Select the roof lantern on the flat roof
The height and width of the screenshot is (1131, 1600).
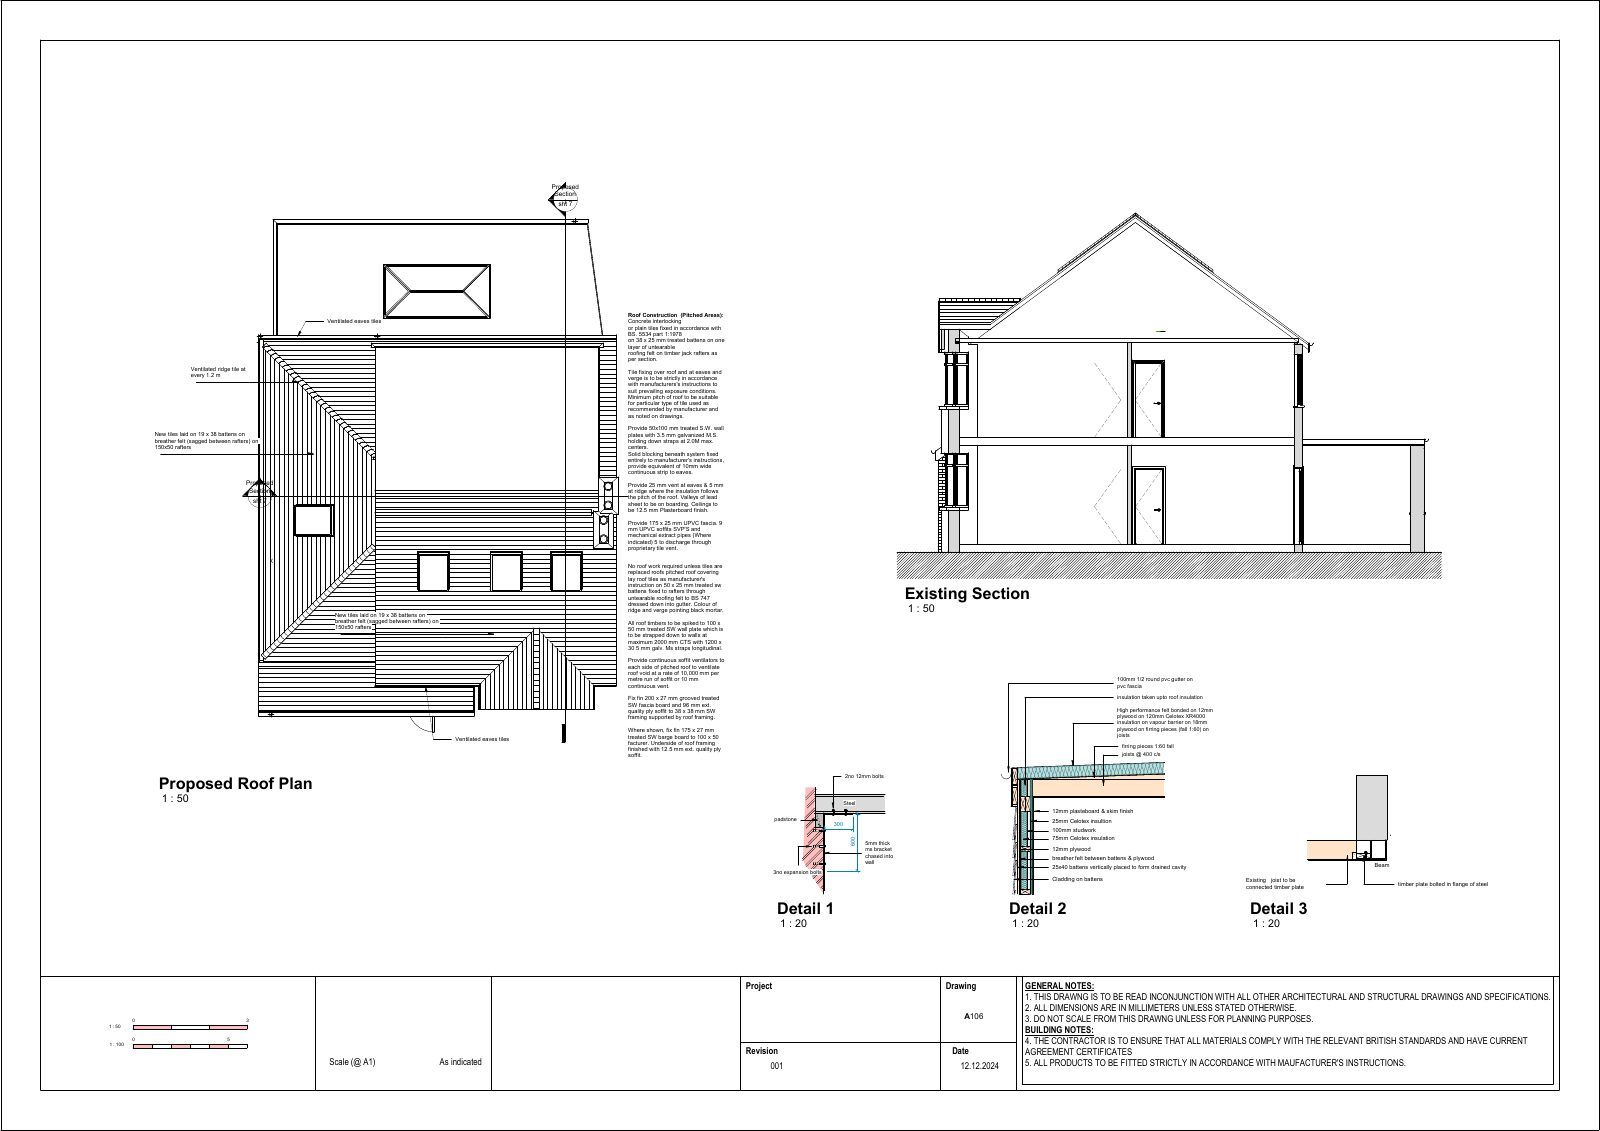[x=437, y=290]
